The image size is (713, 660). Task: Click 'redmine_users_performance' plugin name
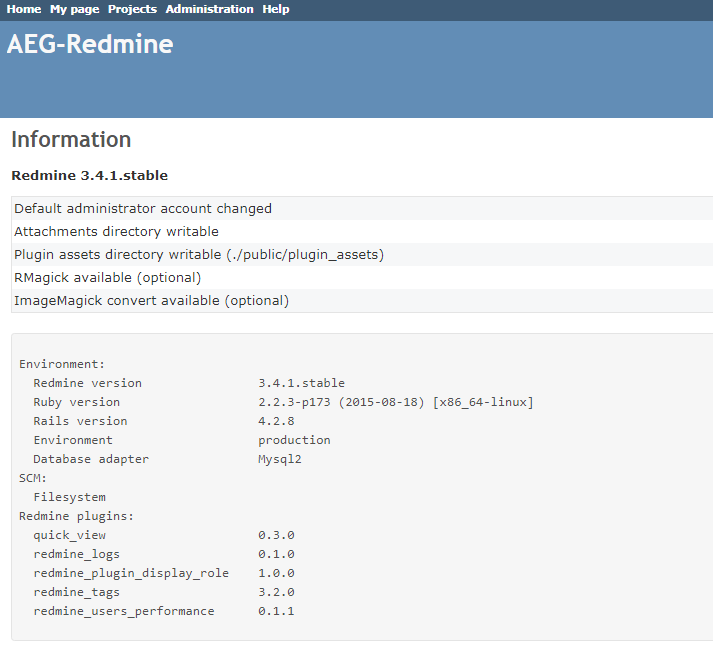(124, 611)
